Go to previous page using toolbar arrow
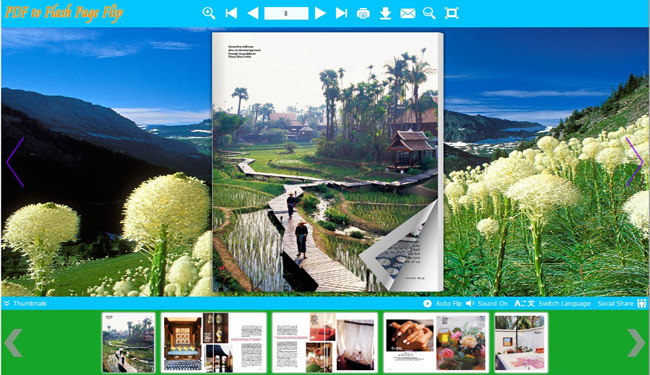This screenshot has width=650, height=375. point(253,13)
